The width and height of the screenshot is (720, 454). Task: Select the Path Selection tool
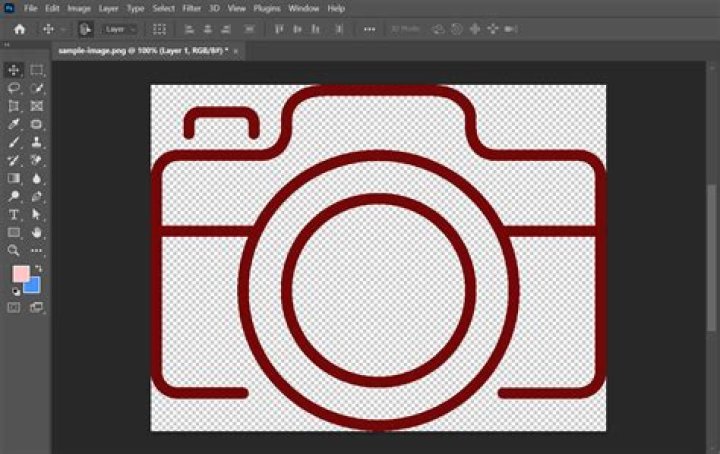36,214
